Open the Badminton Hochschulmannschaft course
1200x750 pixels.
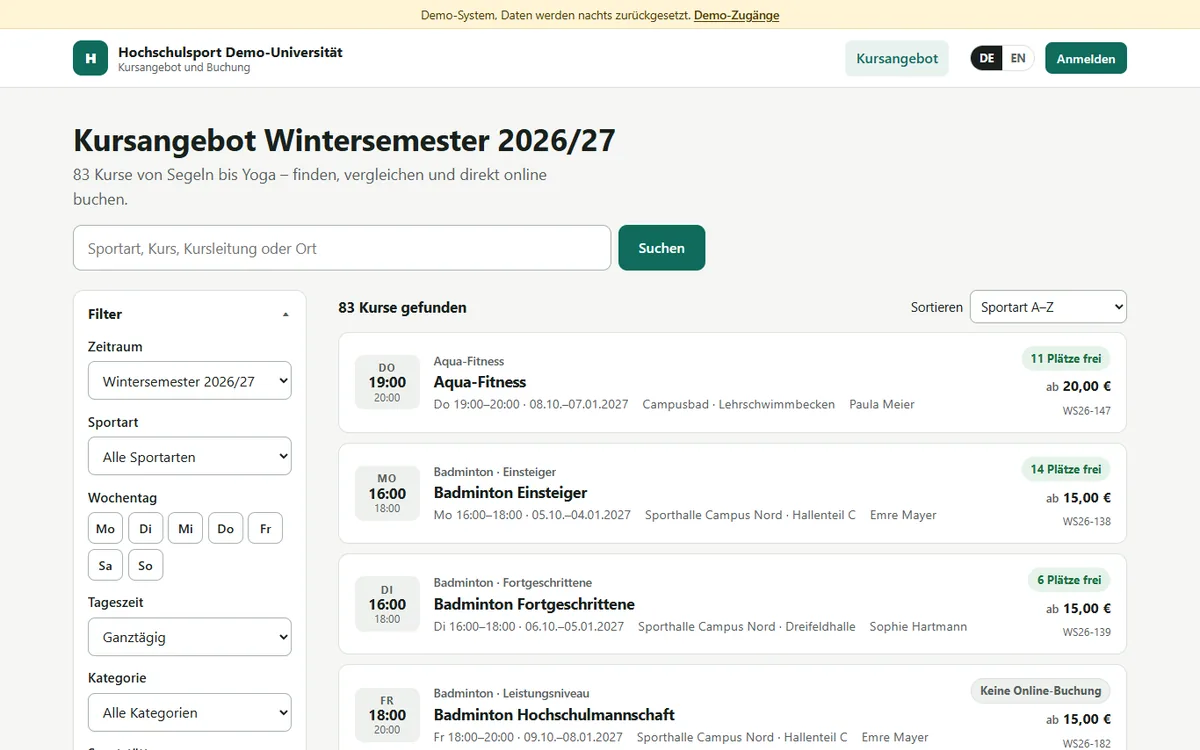(x=554, y=715)
